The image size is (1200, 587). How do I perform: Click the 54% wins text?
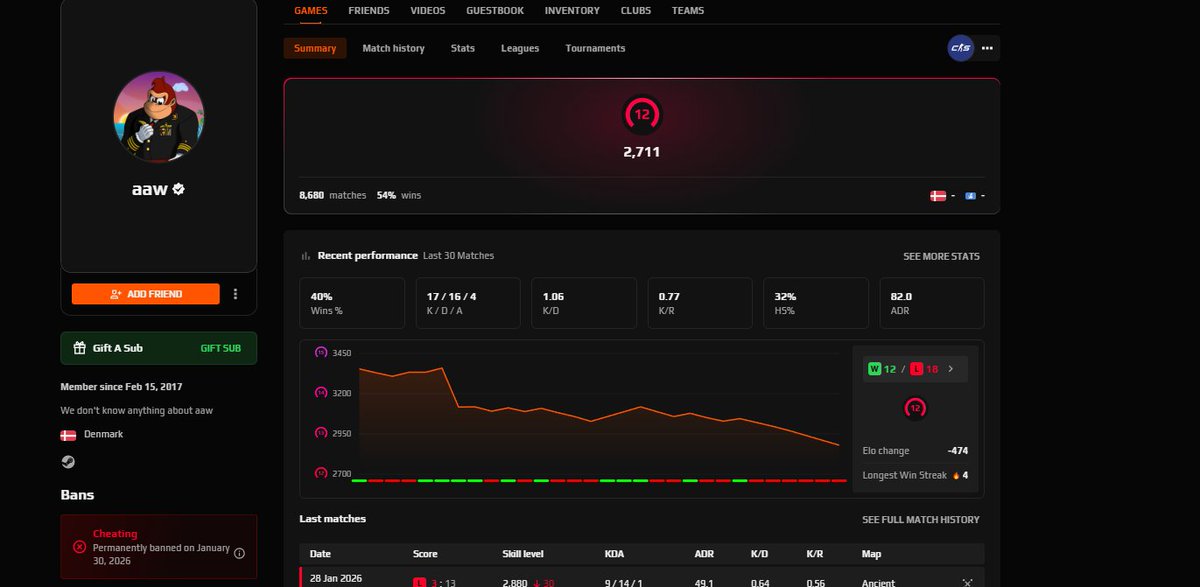(x=399, y=195)
